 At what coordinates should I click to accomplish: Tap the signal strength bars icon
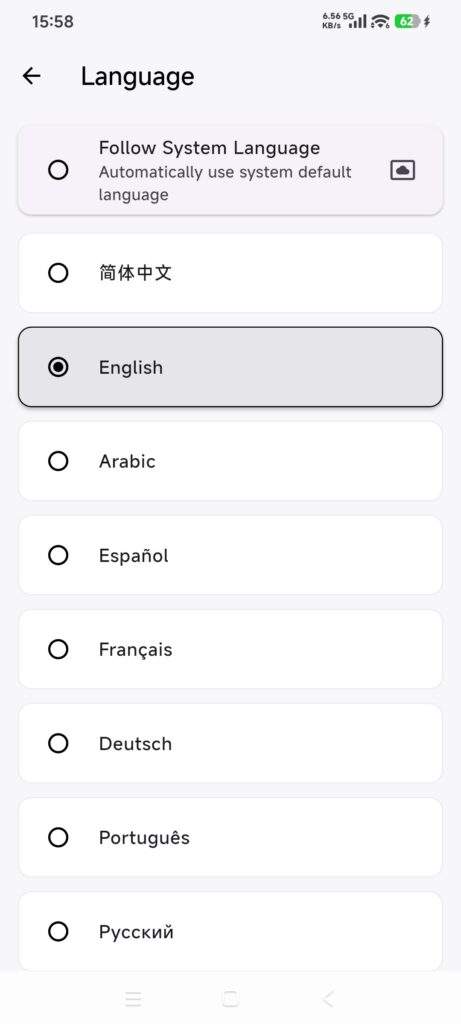358,22
